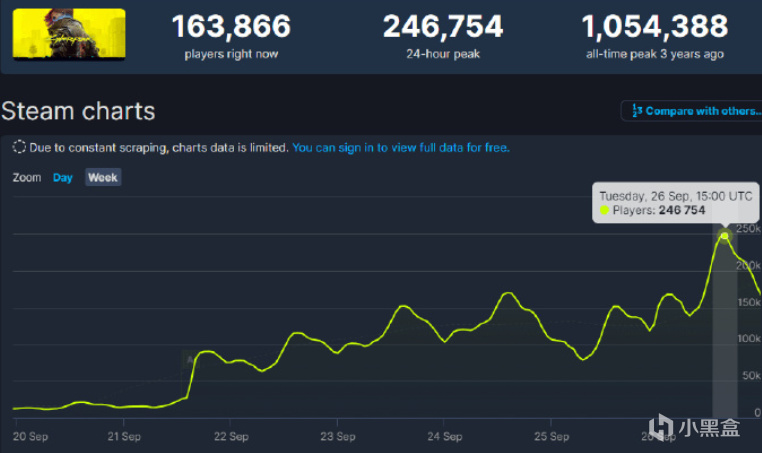Click the 100k y-axis label
The height and width of the screenshot is (453, 762).
pos(749,339)
